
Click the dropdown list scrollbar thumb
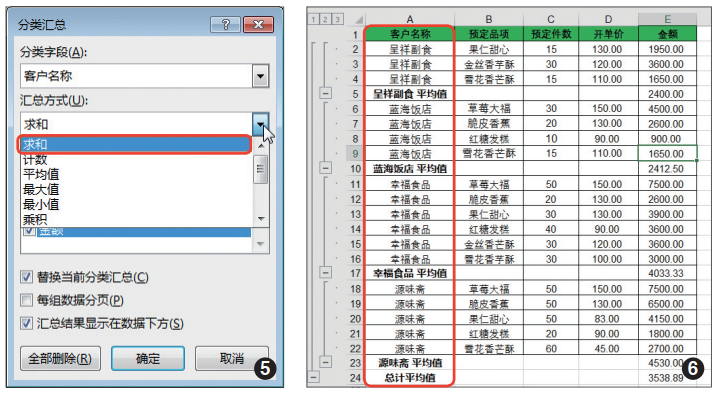point(261,169)
